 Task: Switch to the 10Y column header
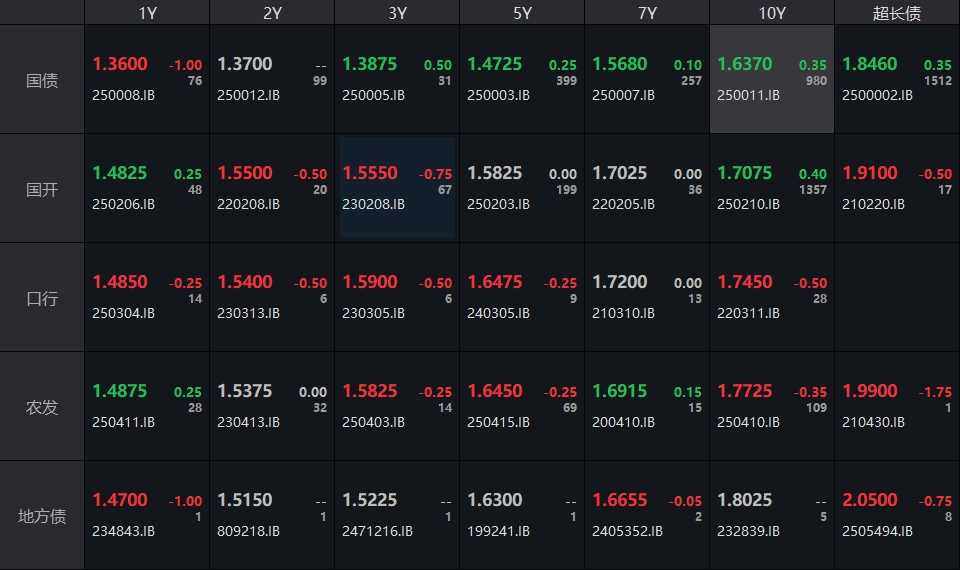(772, 12)
